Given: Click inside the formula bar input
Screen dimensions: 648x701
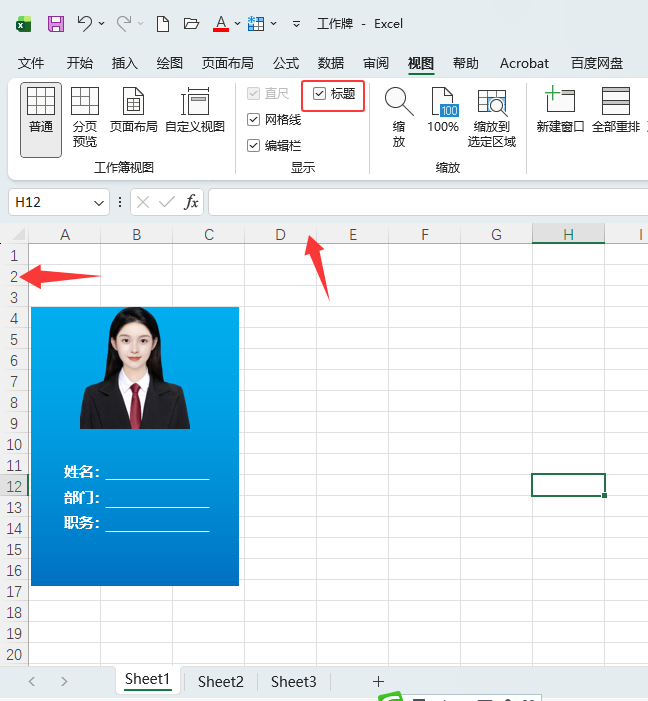Looking at the screenshot, I should [x=428, y=202].
